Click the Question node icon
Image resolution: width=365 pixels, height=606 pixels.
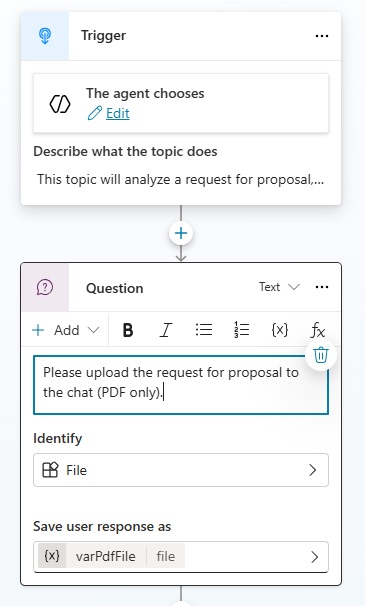coord(45,288)
